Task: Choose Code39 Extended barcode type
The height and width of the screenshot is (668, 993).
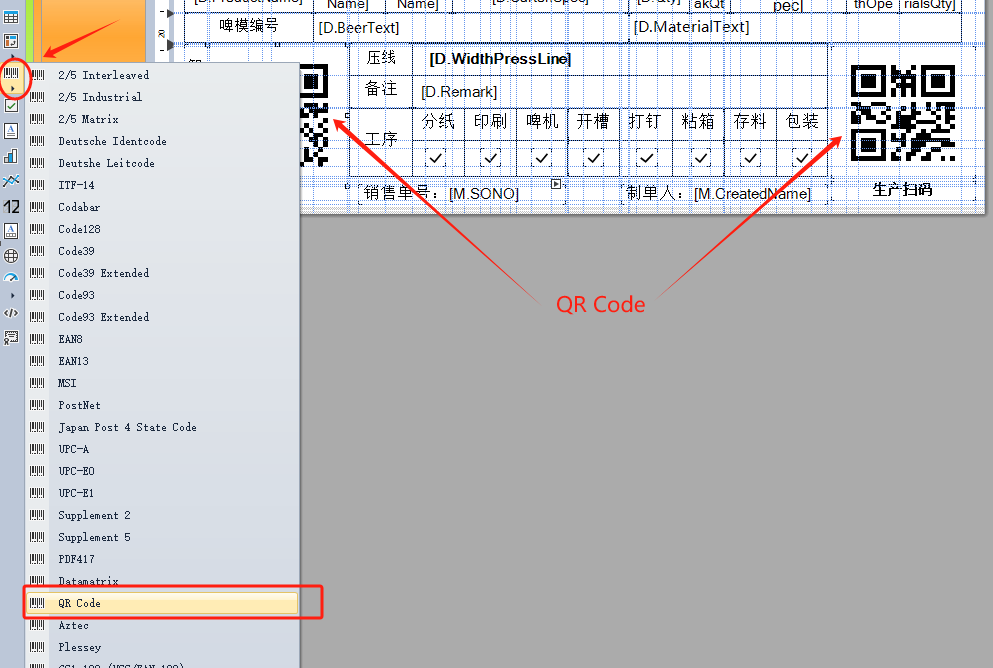Action: 162,273
